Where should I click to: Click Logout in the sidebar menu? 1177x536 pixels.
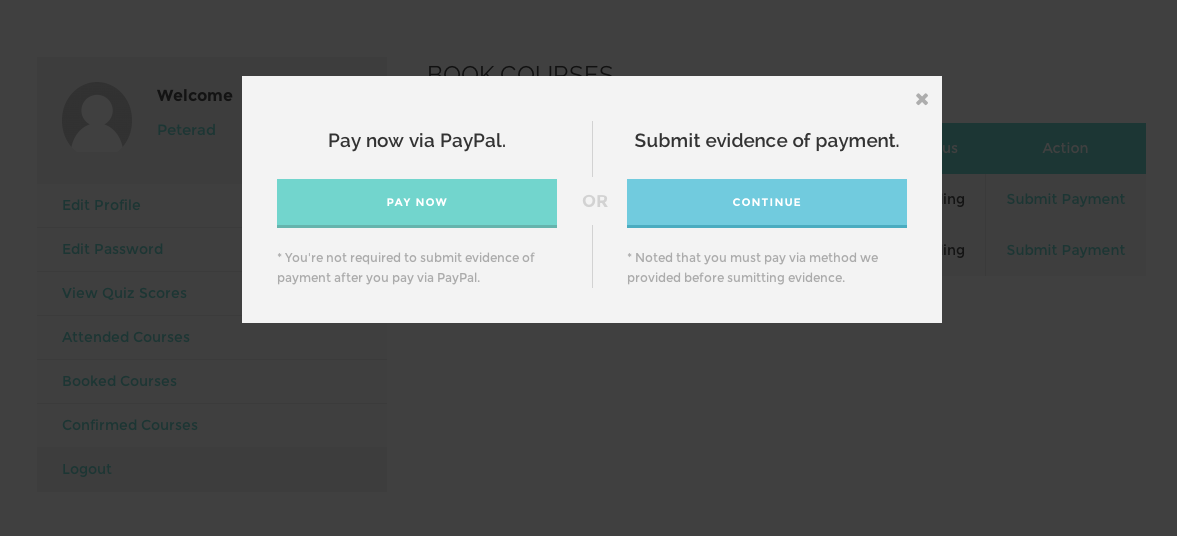coord(87,469)
